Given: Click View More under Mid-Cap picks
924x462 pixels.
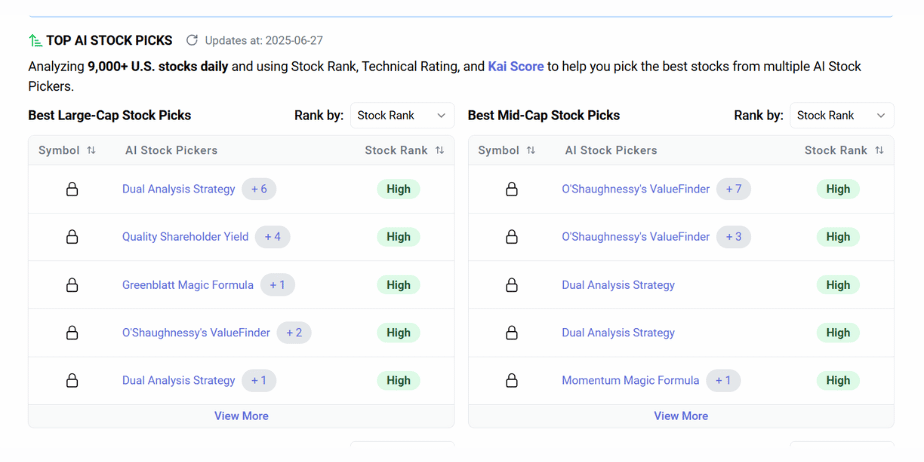Looking at the screenshot, I should click(x=681, y=416).
